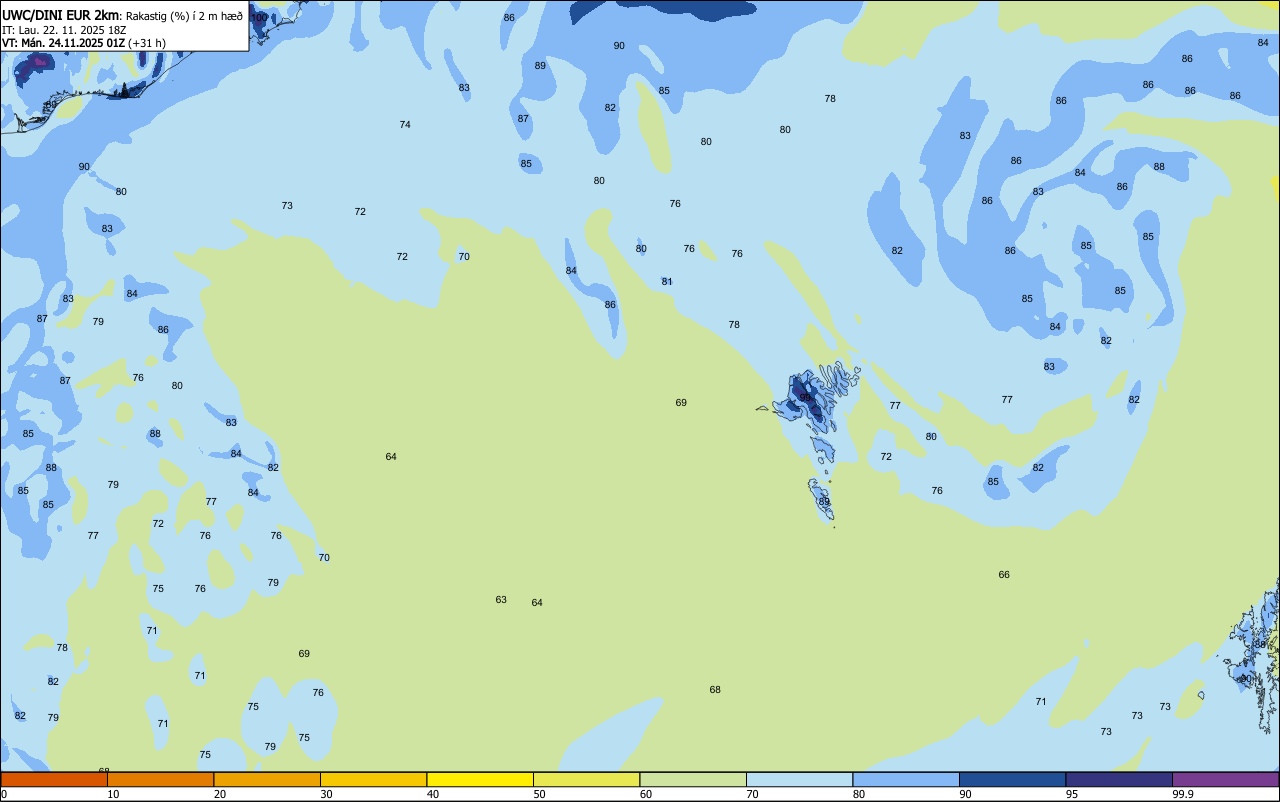
Task: Click the golden 30–40 legend swatch
Action: coord(373,779)
